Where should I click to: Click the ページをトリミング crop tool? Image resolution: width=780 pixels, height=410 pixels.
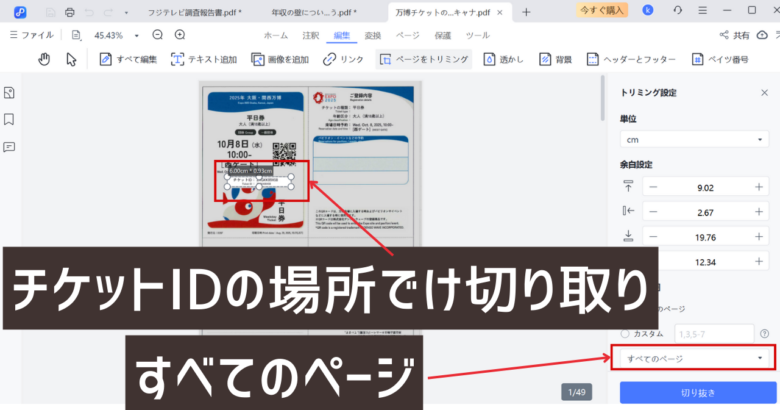(x=424, y=59)
